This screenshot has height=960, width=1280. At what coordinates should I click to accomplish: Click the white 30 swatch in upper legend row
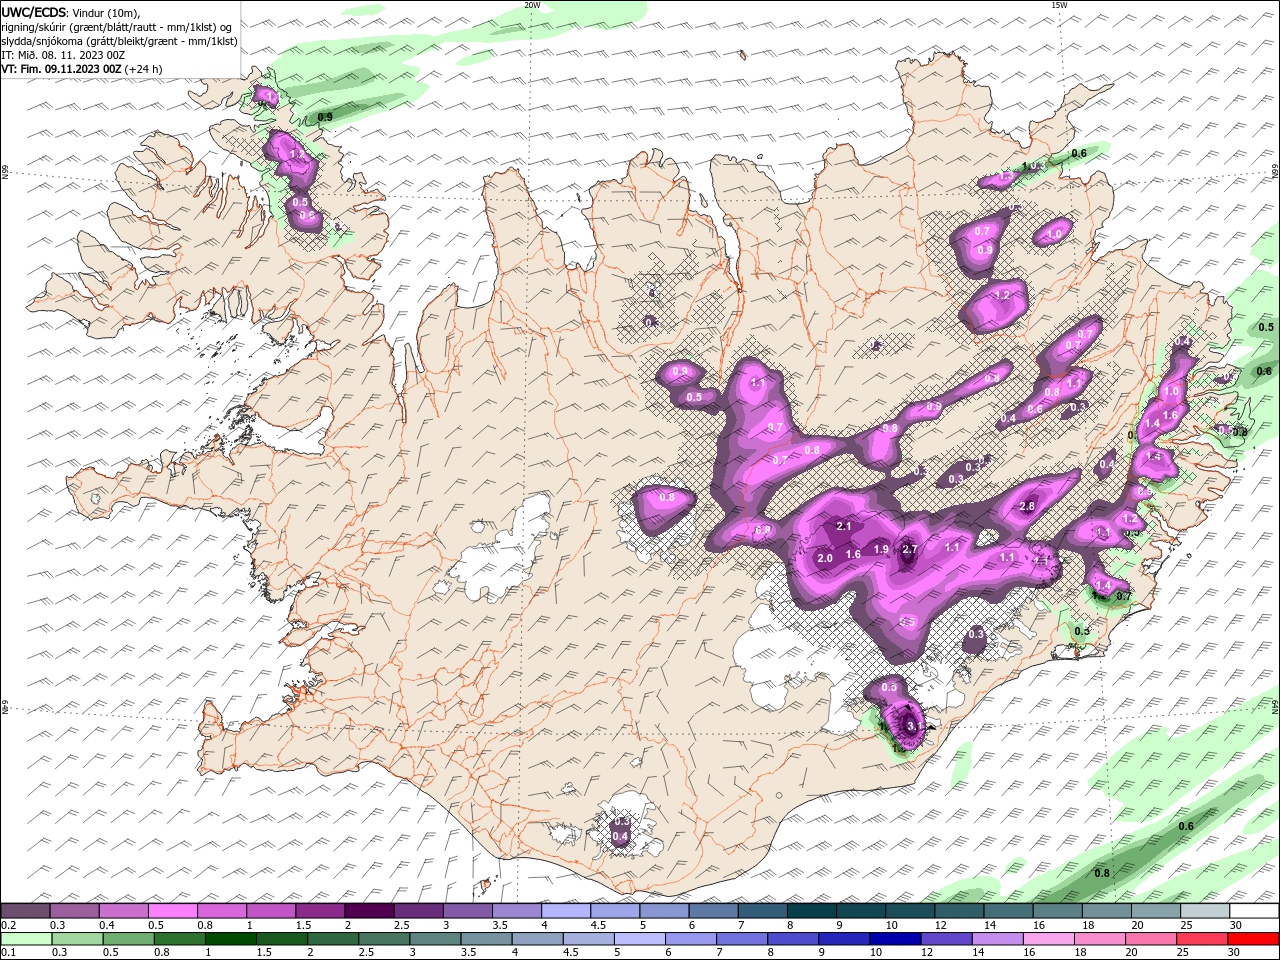[1254, 911]
